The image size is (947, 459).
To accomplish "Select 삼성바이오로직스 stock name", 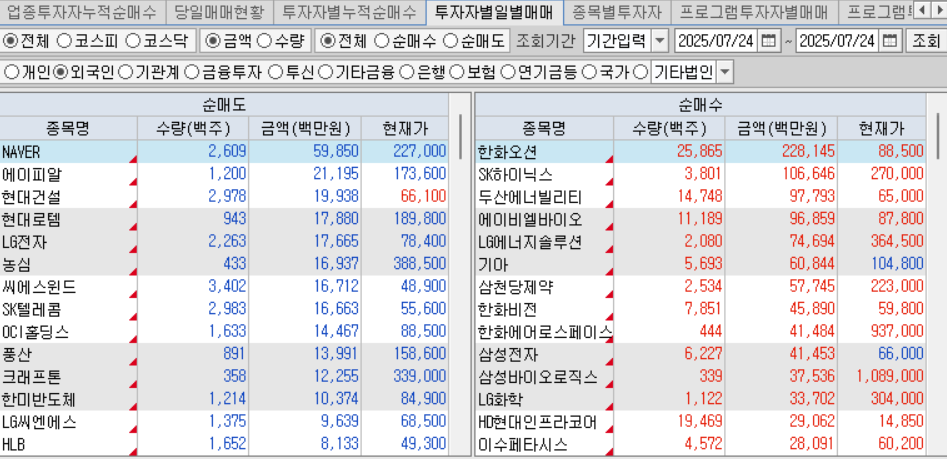I will (x=538, y=377).
